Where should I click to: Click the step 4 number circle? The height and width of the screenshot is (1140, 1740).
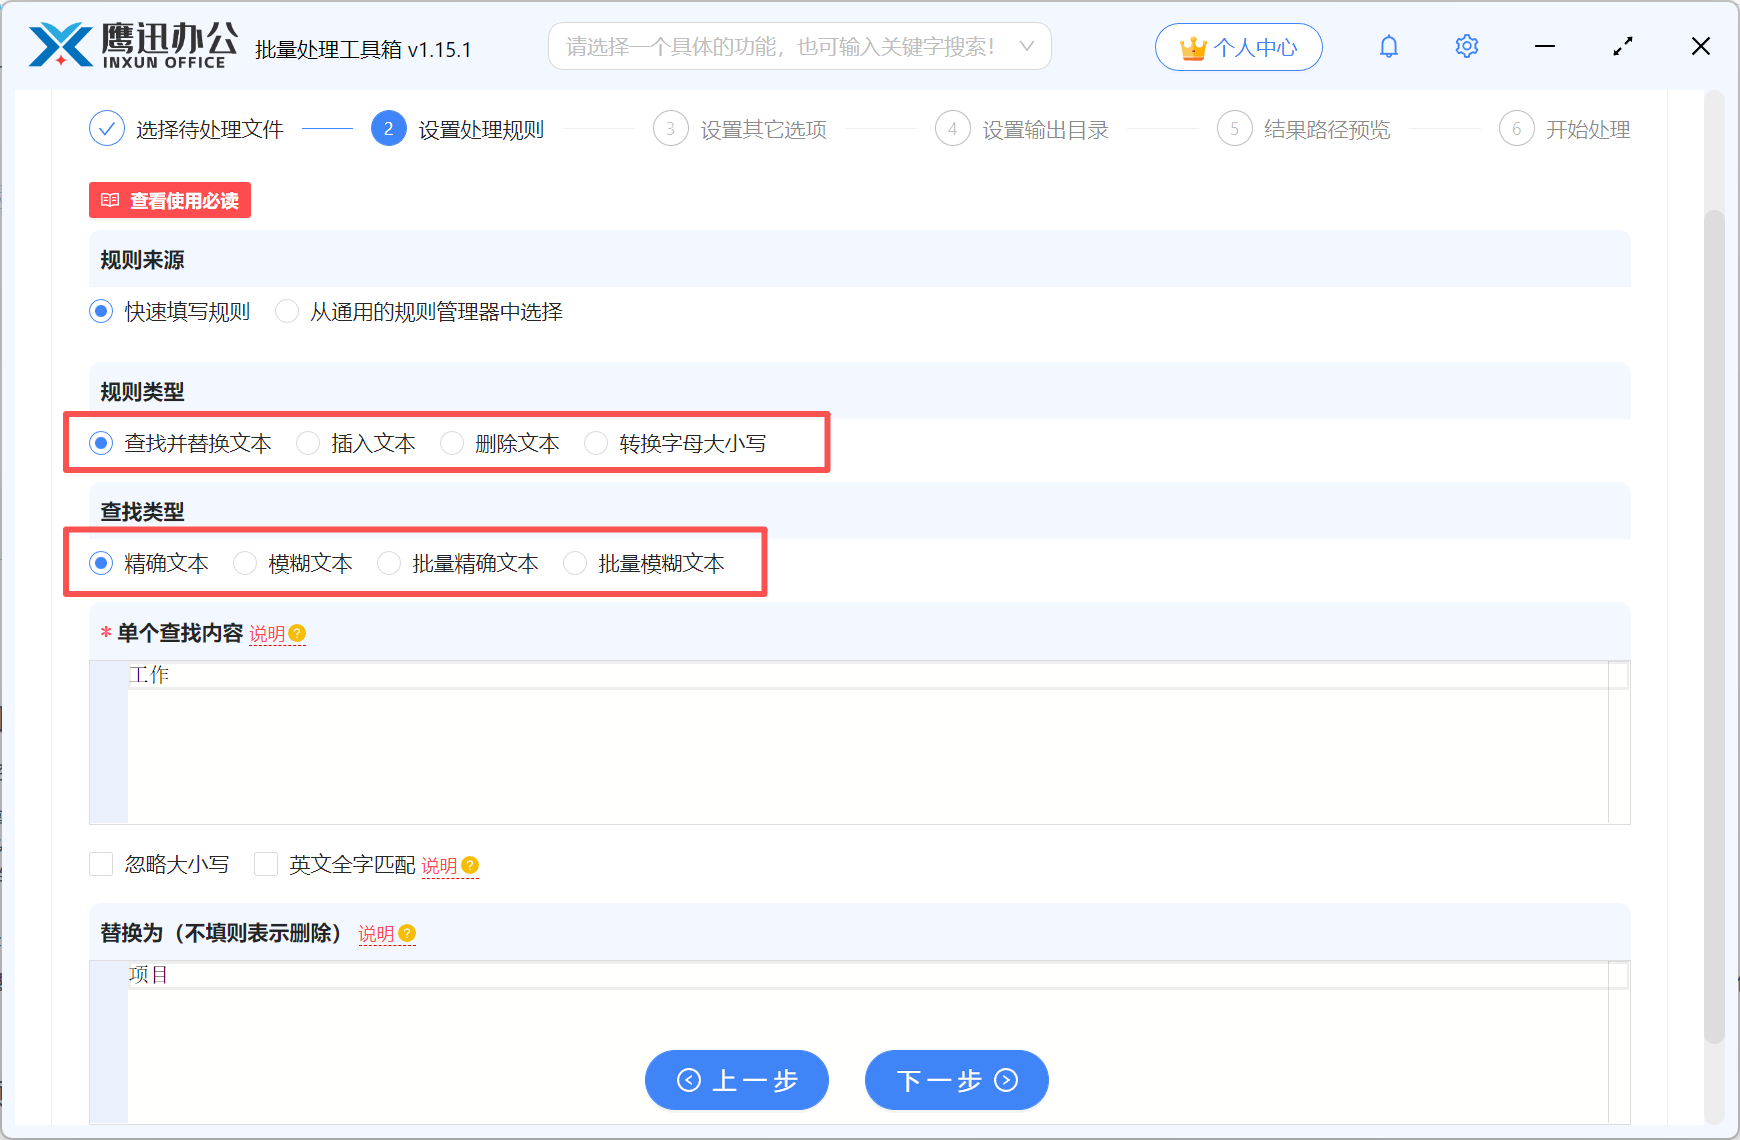pos(953,129)
